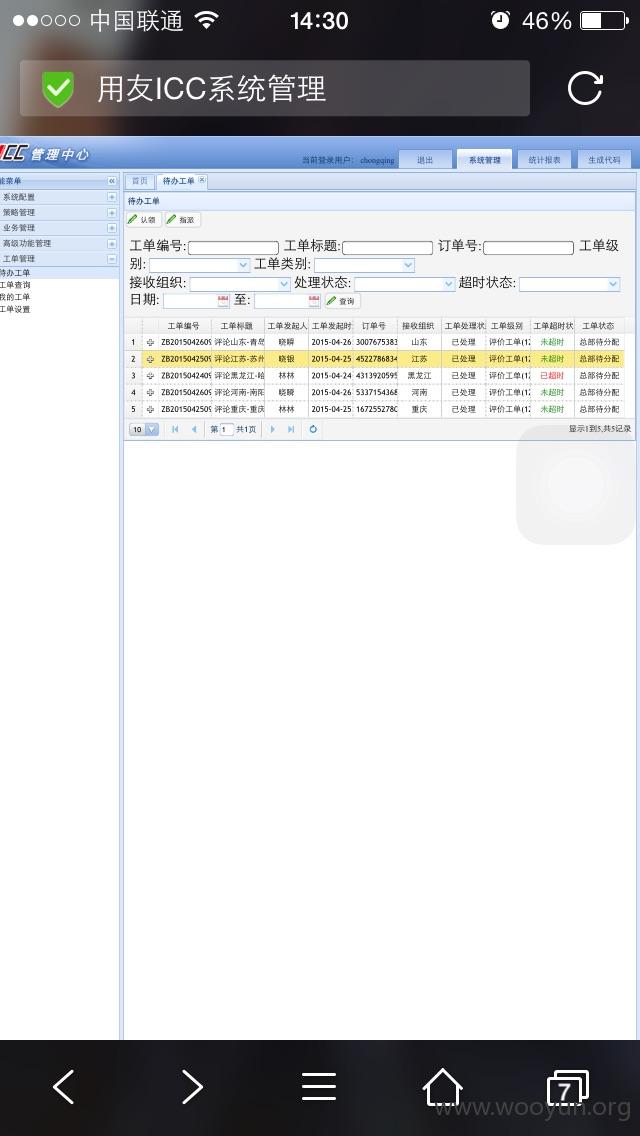This screenshot has height=1136, width=640.
Task: Sort by the 工单发起人 column header
Action: coord(286,326)
